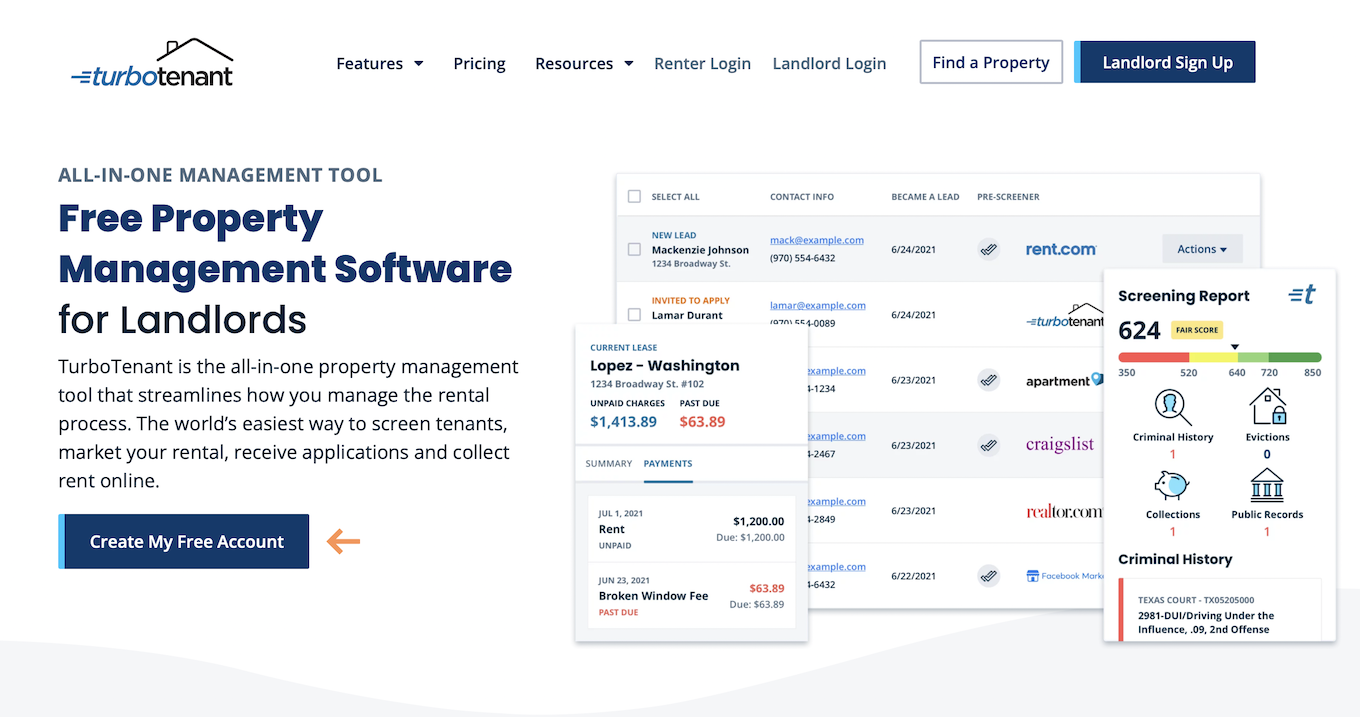The width and height of the screenshot is (1360, 717).
Task: Click the Facebook Marketplace icon
Action: point(1033,575)
